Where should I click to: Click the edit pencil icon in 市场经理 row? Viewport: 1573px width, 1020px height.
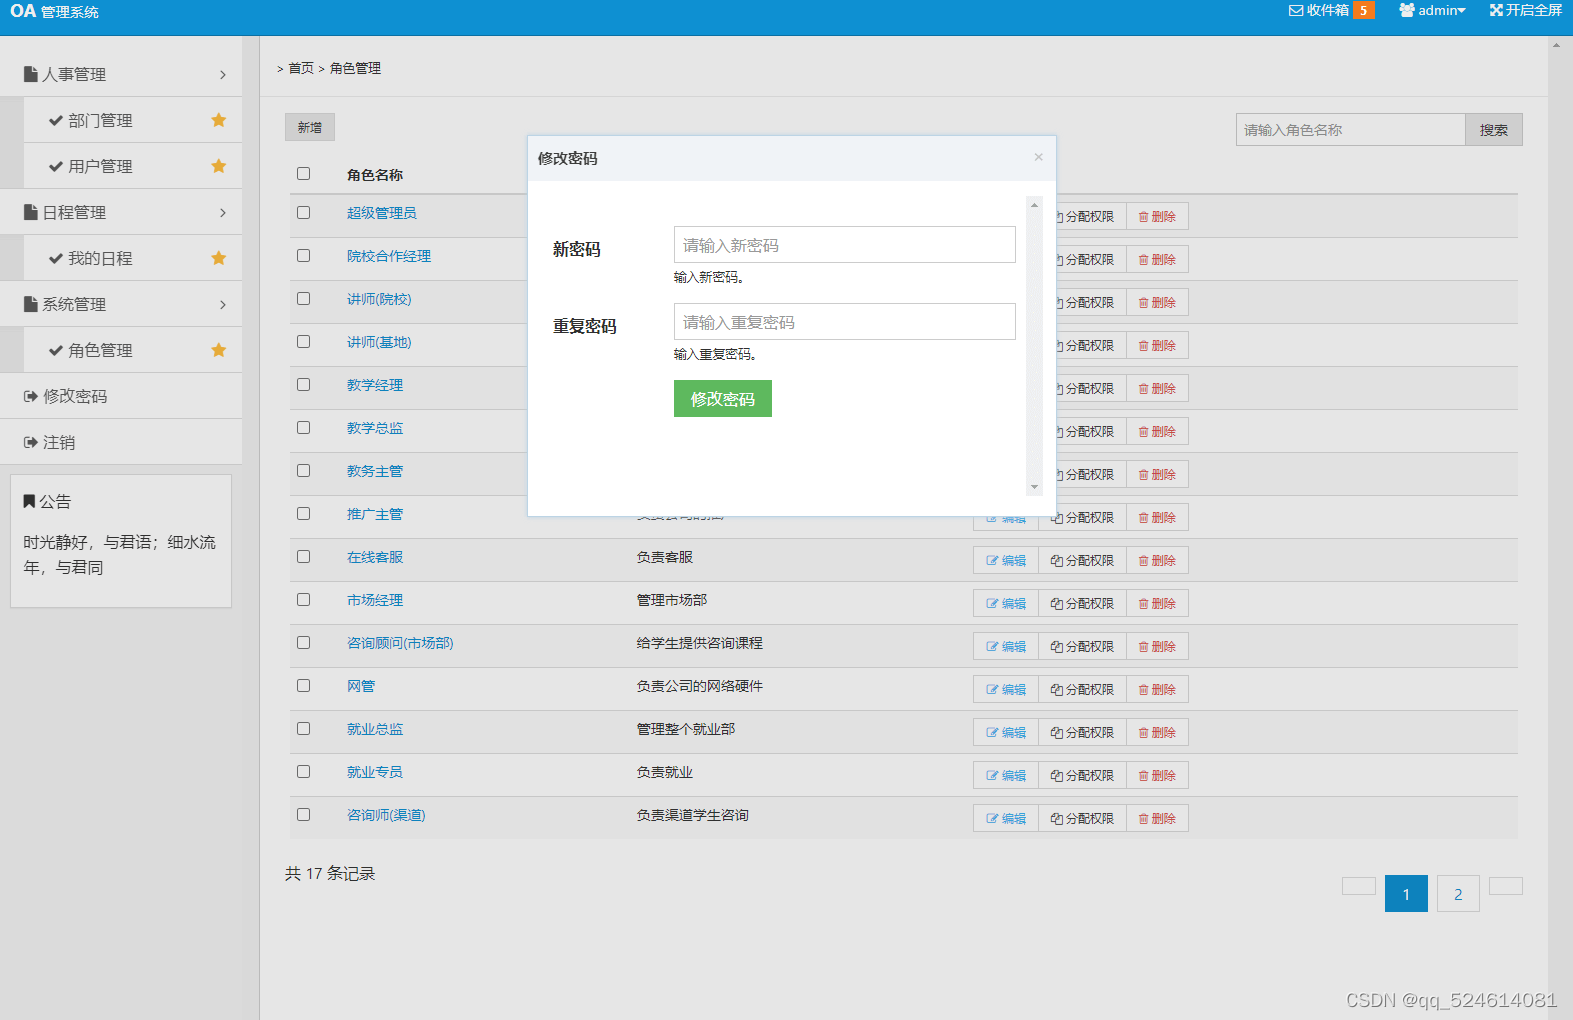[992, 604]
